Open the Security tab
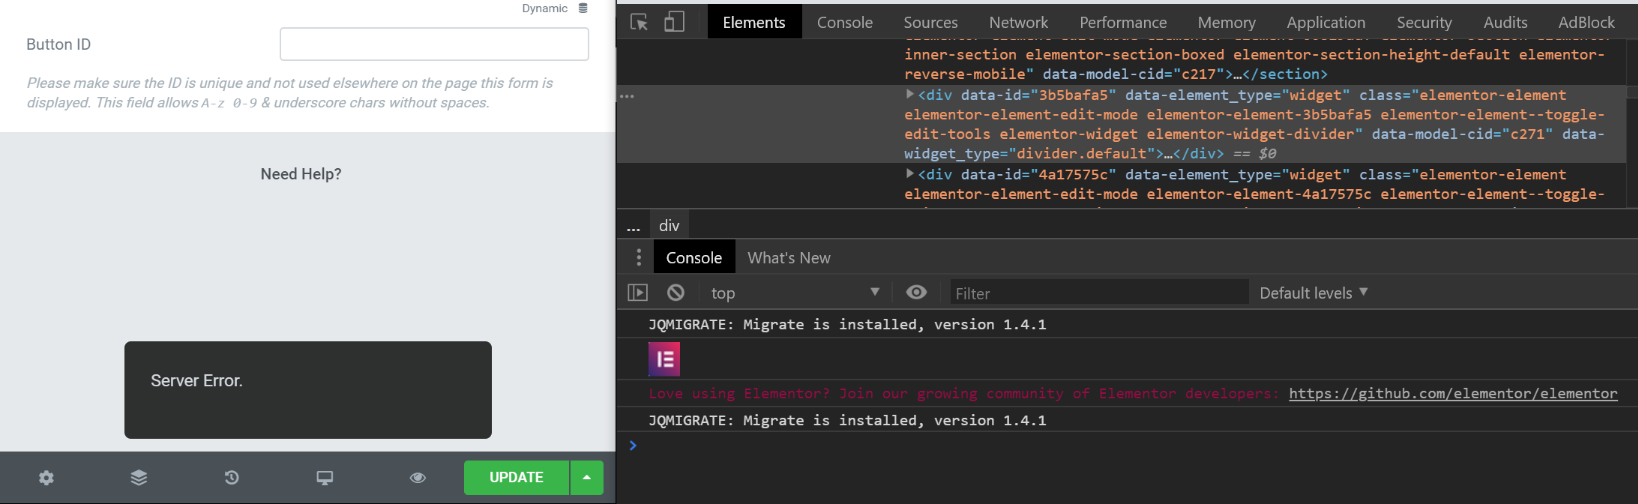Image resolution: width=1638 pixels, height=504 pixels. [x=1424, y=22]
